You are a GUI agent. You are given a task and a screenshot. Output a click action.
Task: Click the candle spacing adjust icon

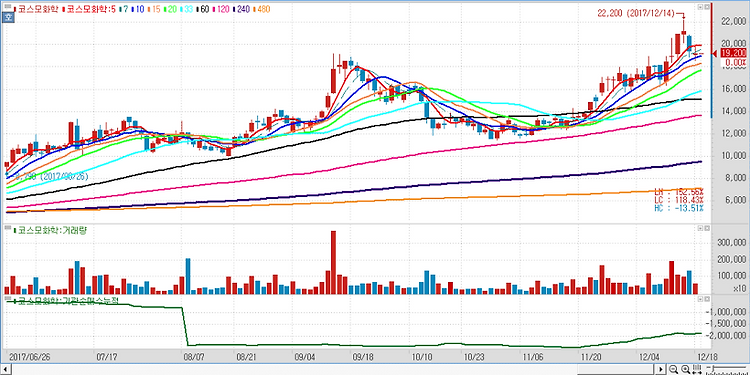point(697,369)
